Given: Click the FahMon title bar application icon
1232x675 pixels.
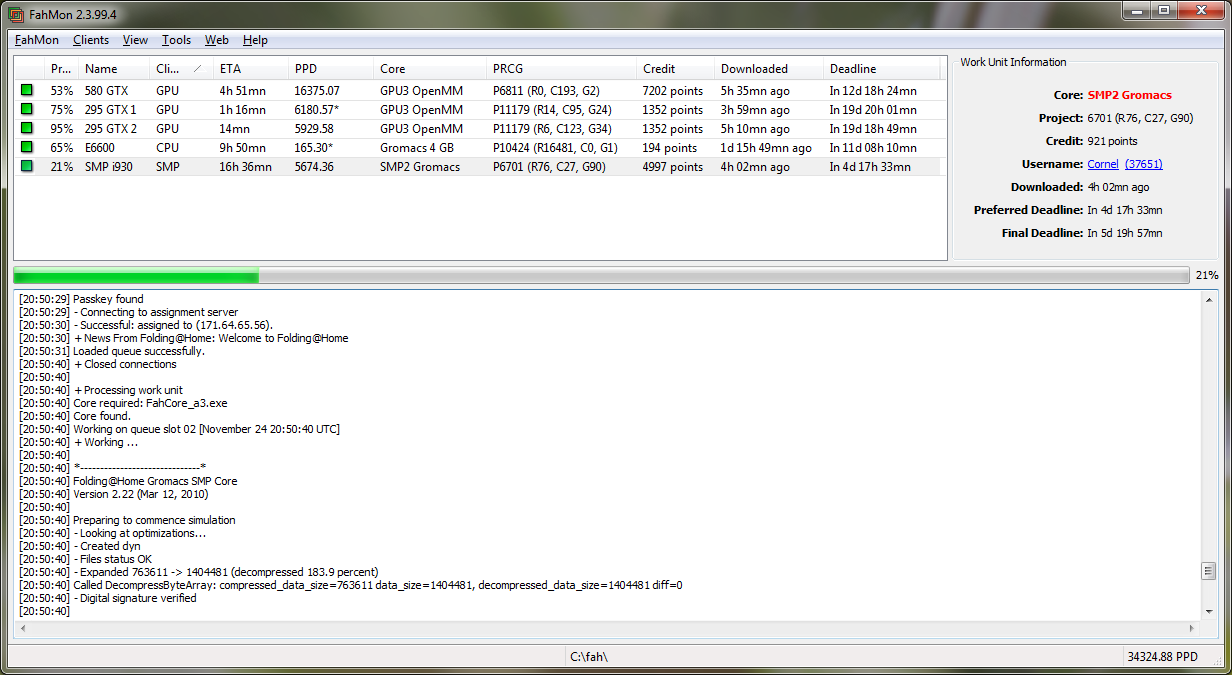Looking at the screenshot, I should [15, 13].
